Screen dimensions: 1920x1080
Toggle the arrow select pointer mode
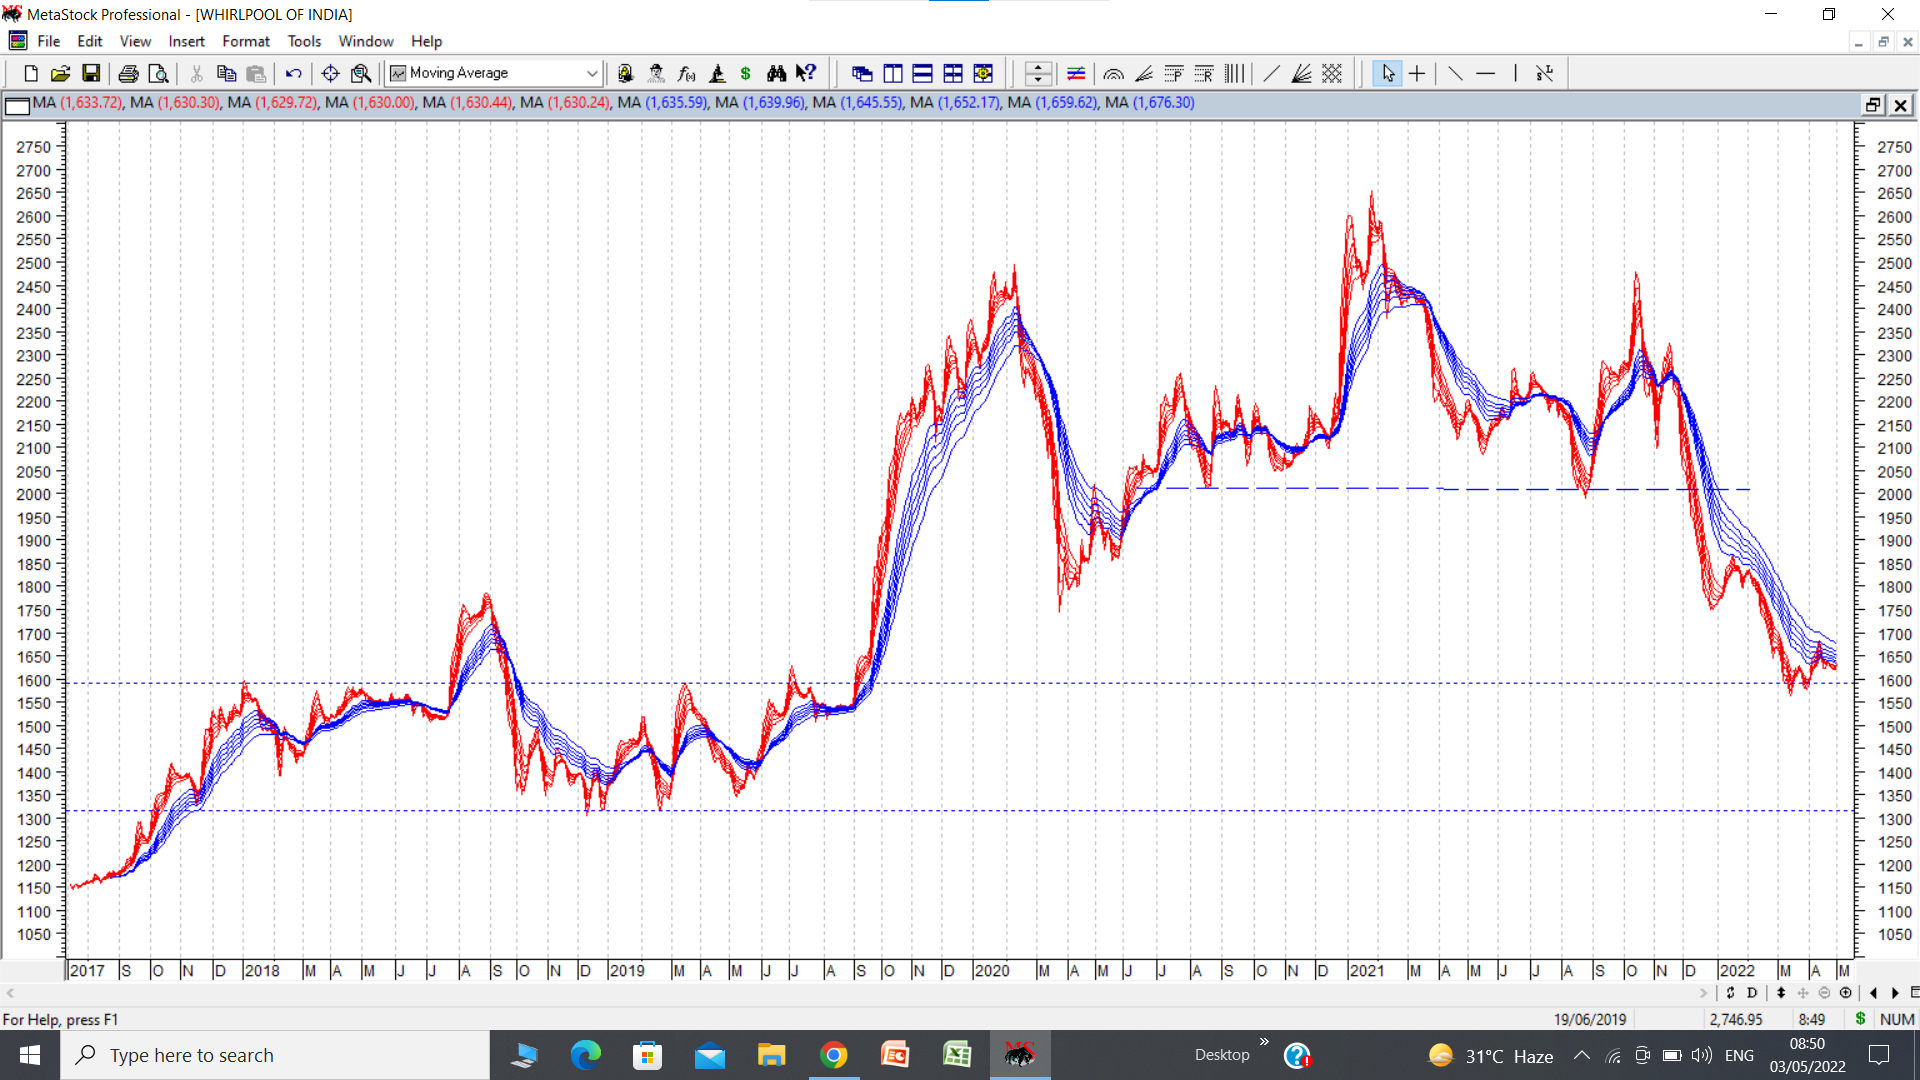pos(1387,73)
